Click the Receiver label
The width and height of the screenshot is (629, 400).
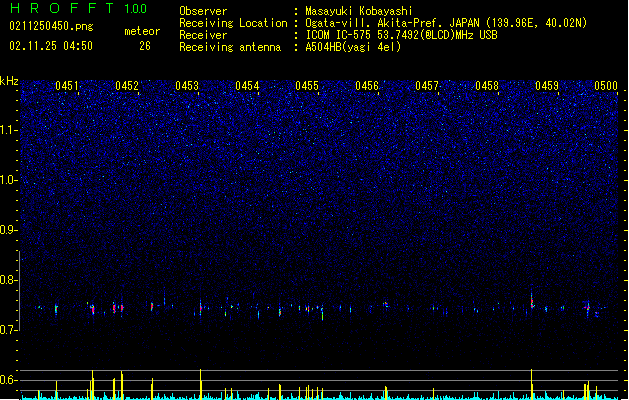click(203, 35)
